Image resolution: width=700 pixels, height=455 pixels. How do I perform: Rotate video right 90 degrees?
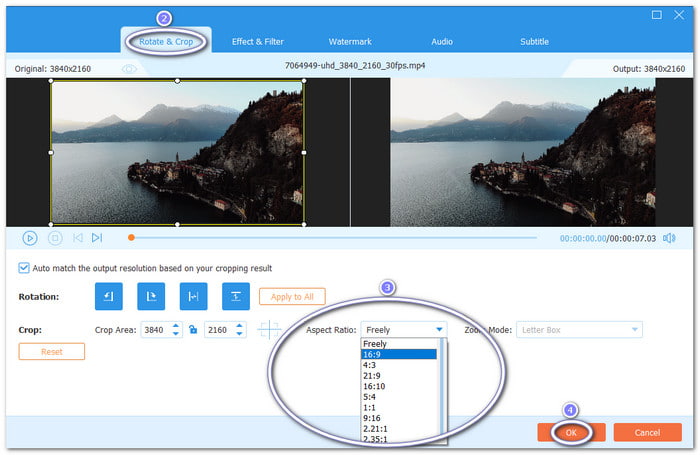[151, 296]
